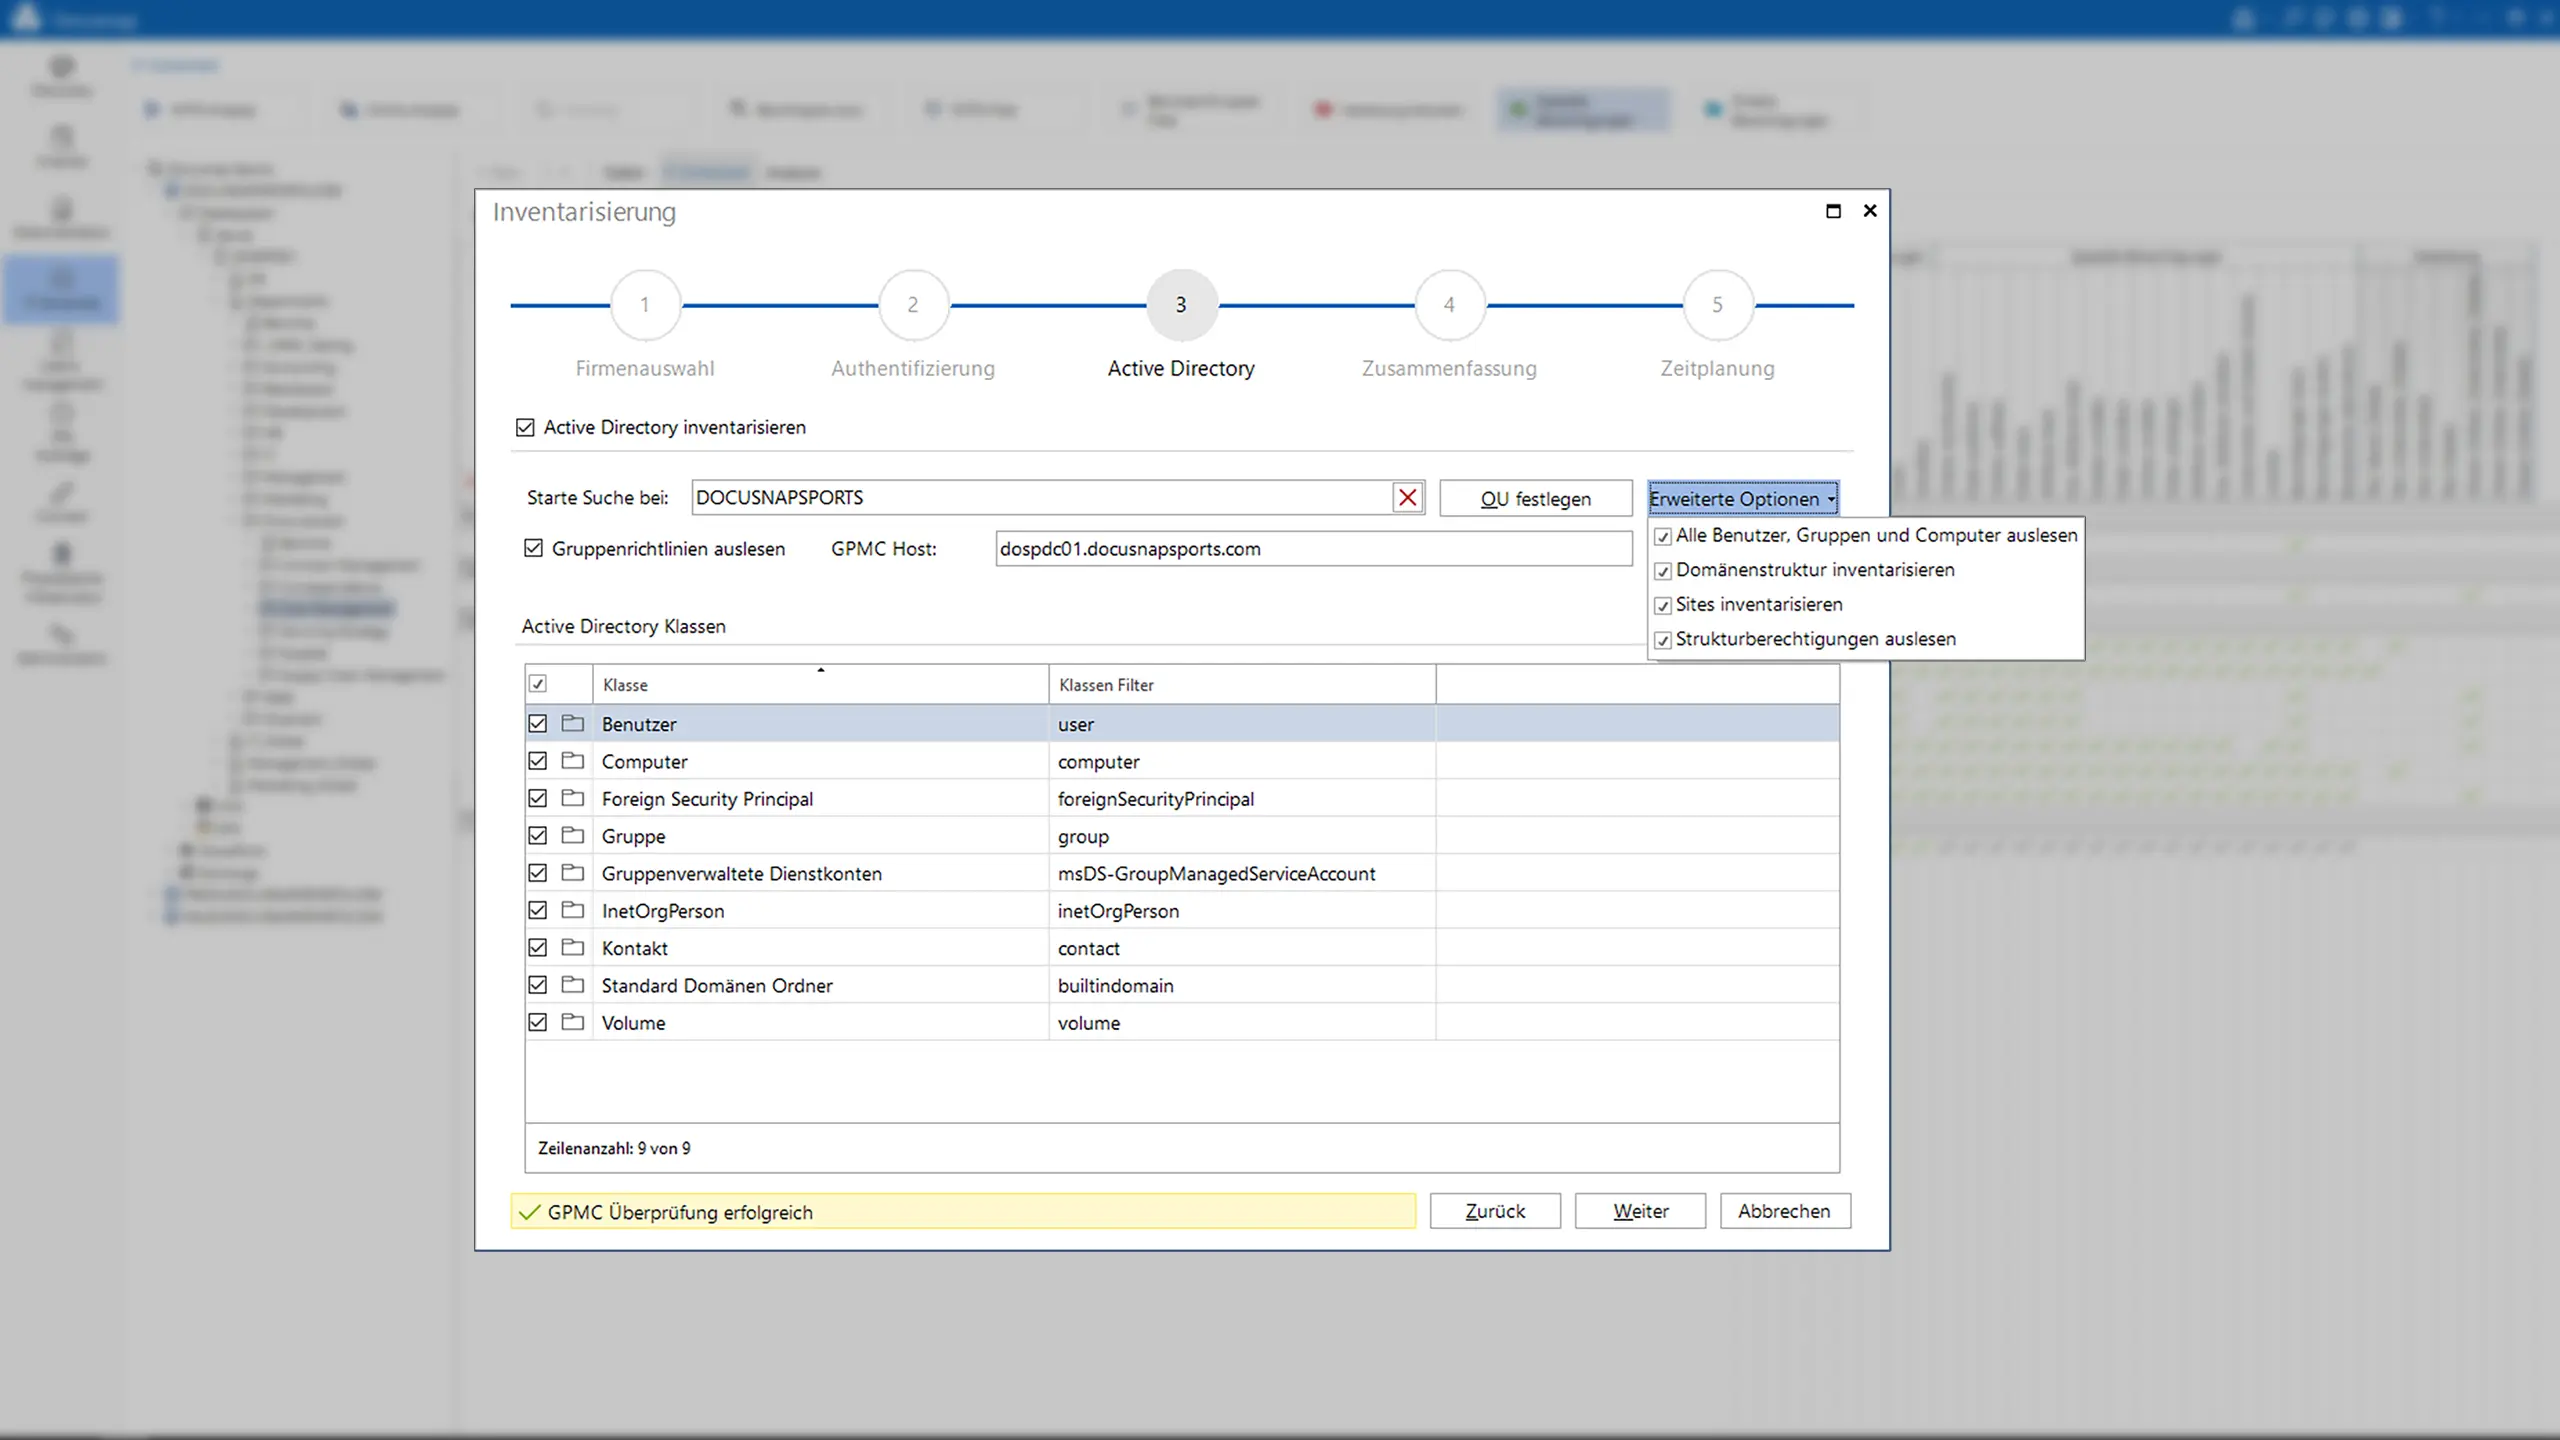
Task: Click the GPMC Host input field
Action: pyautogui.click(x=1313, y=548)
